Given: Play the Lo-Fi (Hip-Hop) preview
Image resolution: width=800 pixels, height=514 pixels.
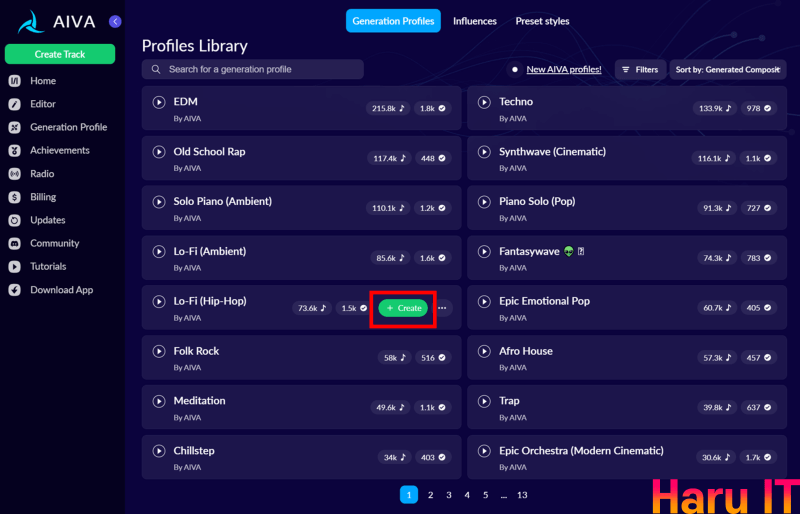Looking at the screenshot, I should pos(159,302).
